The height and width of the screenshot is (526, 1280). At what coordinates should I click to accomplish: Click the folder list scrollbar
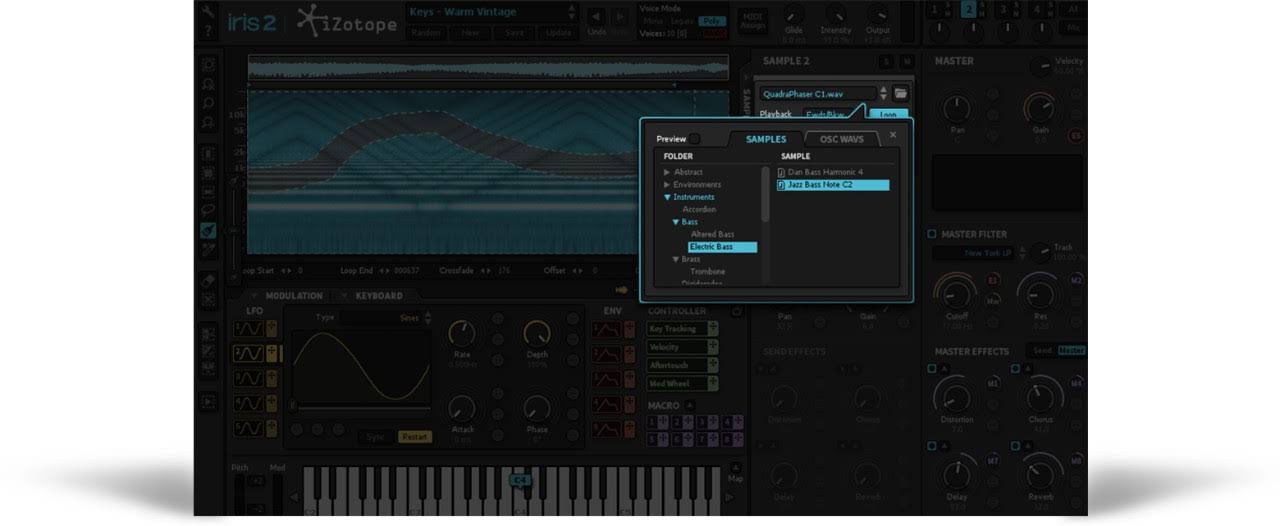pos(766,195)
